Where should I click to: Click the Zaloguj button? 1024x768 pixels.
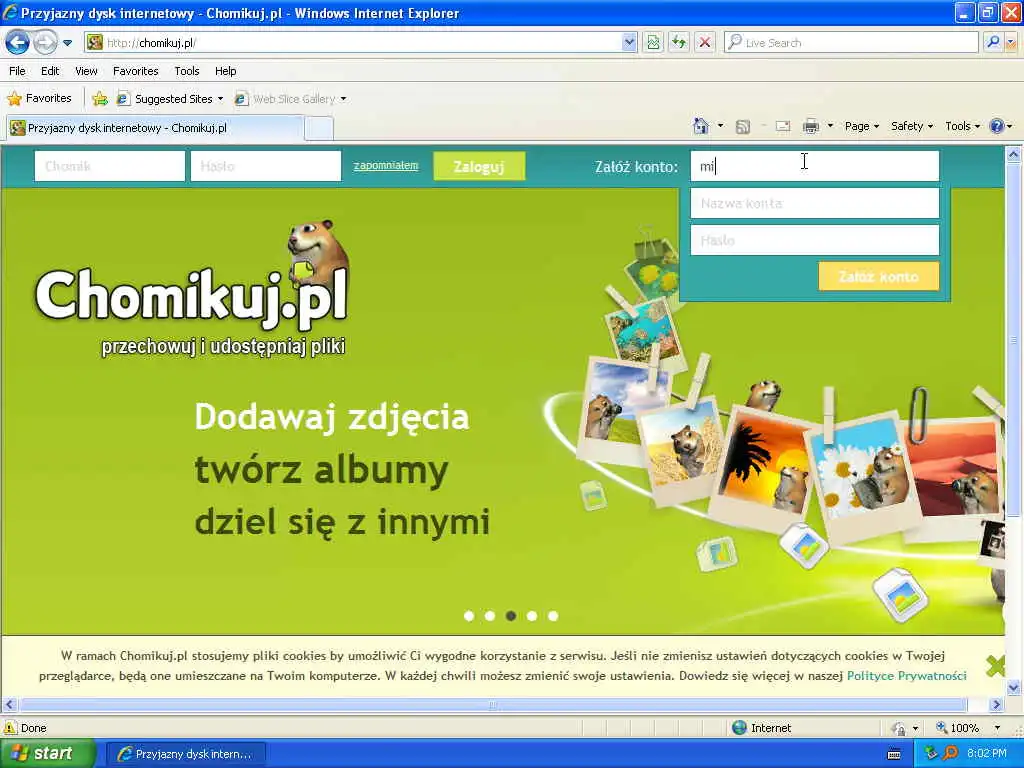(479, 166)
